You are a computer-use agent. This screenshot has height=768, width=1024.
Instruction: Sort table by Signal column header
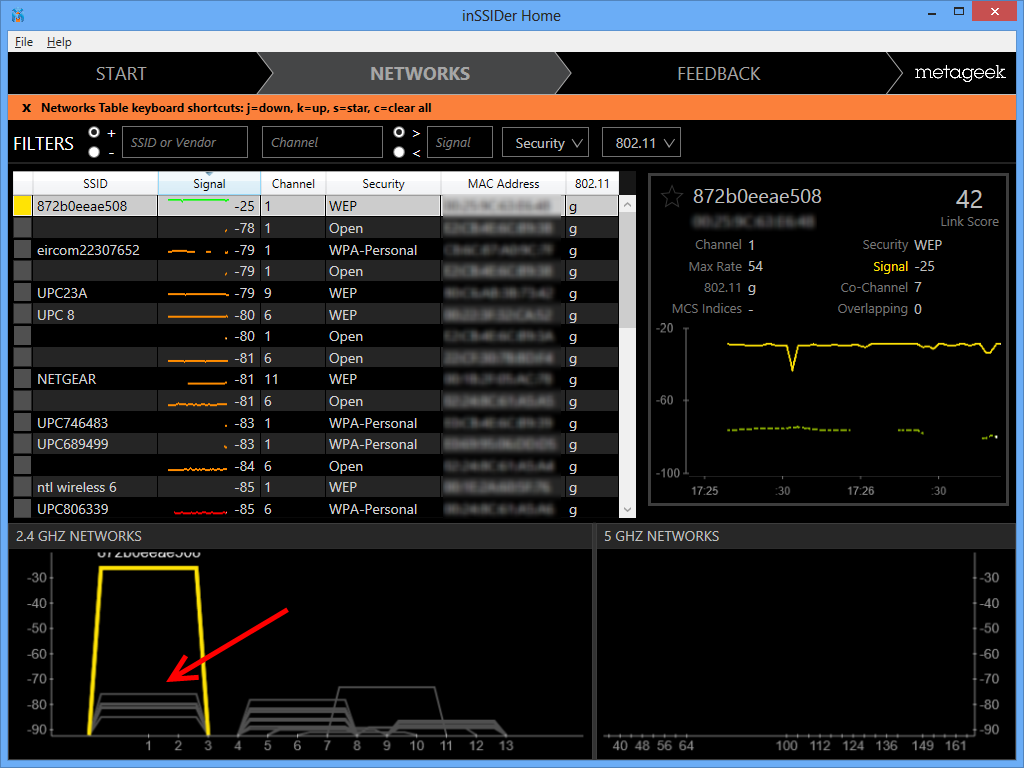[x=209, y=184]
